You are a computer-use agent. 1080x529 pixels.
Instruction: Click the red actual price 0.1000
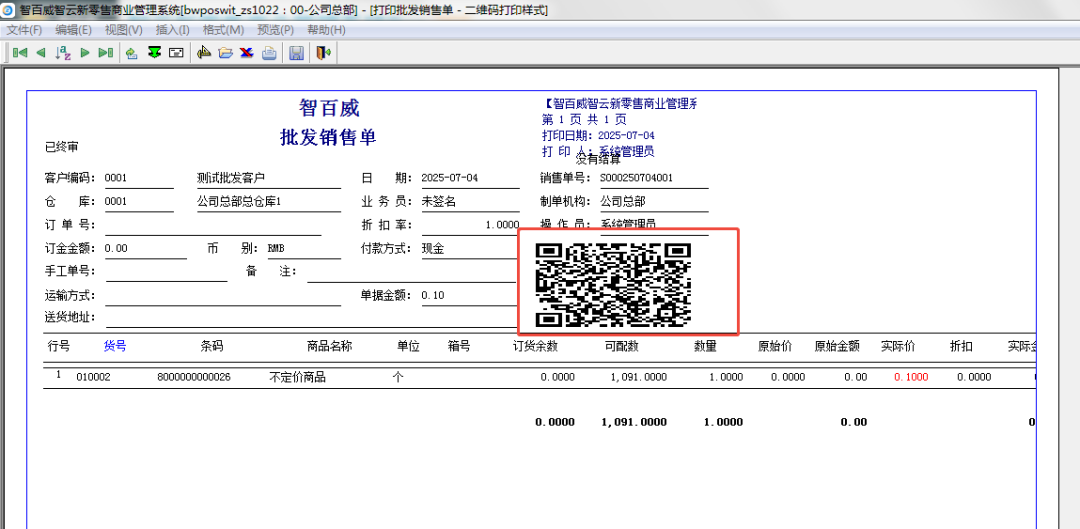coord(911,377)
